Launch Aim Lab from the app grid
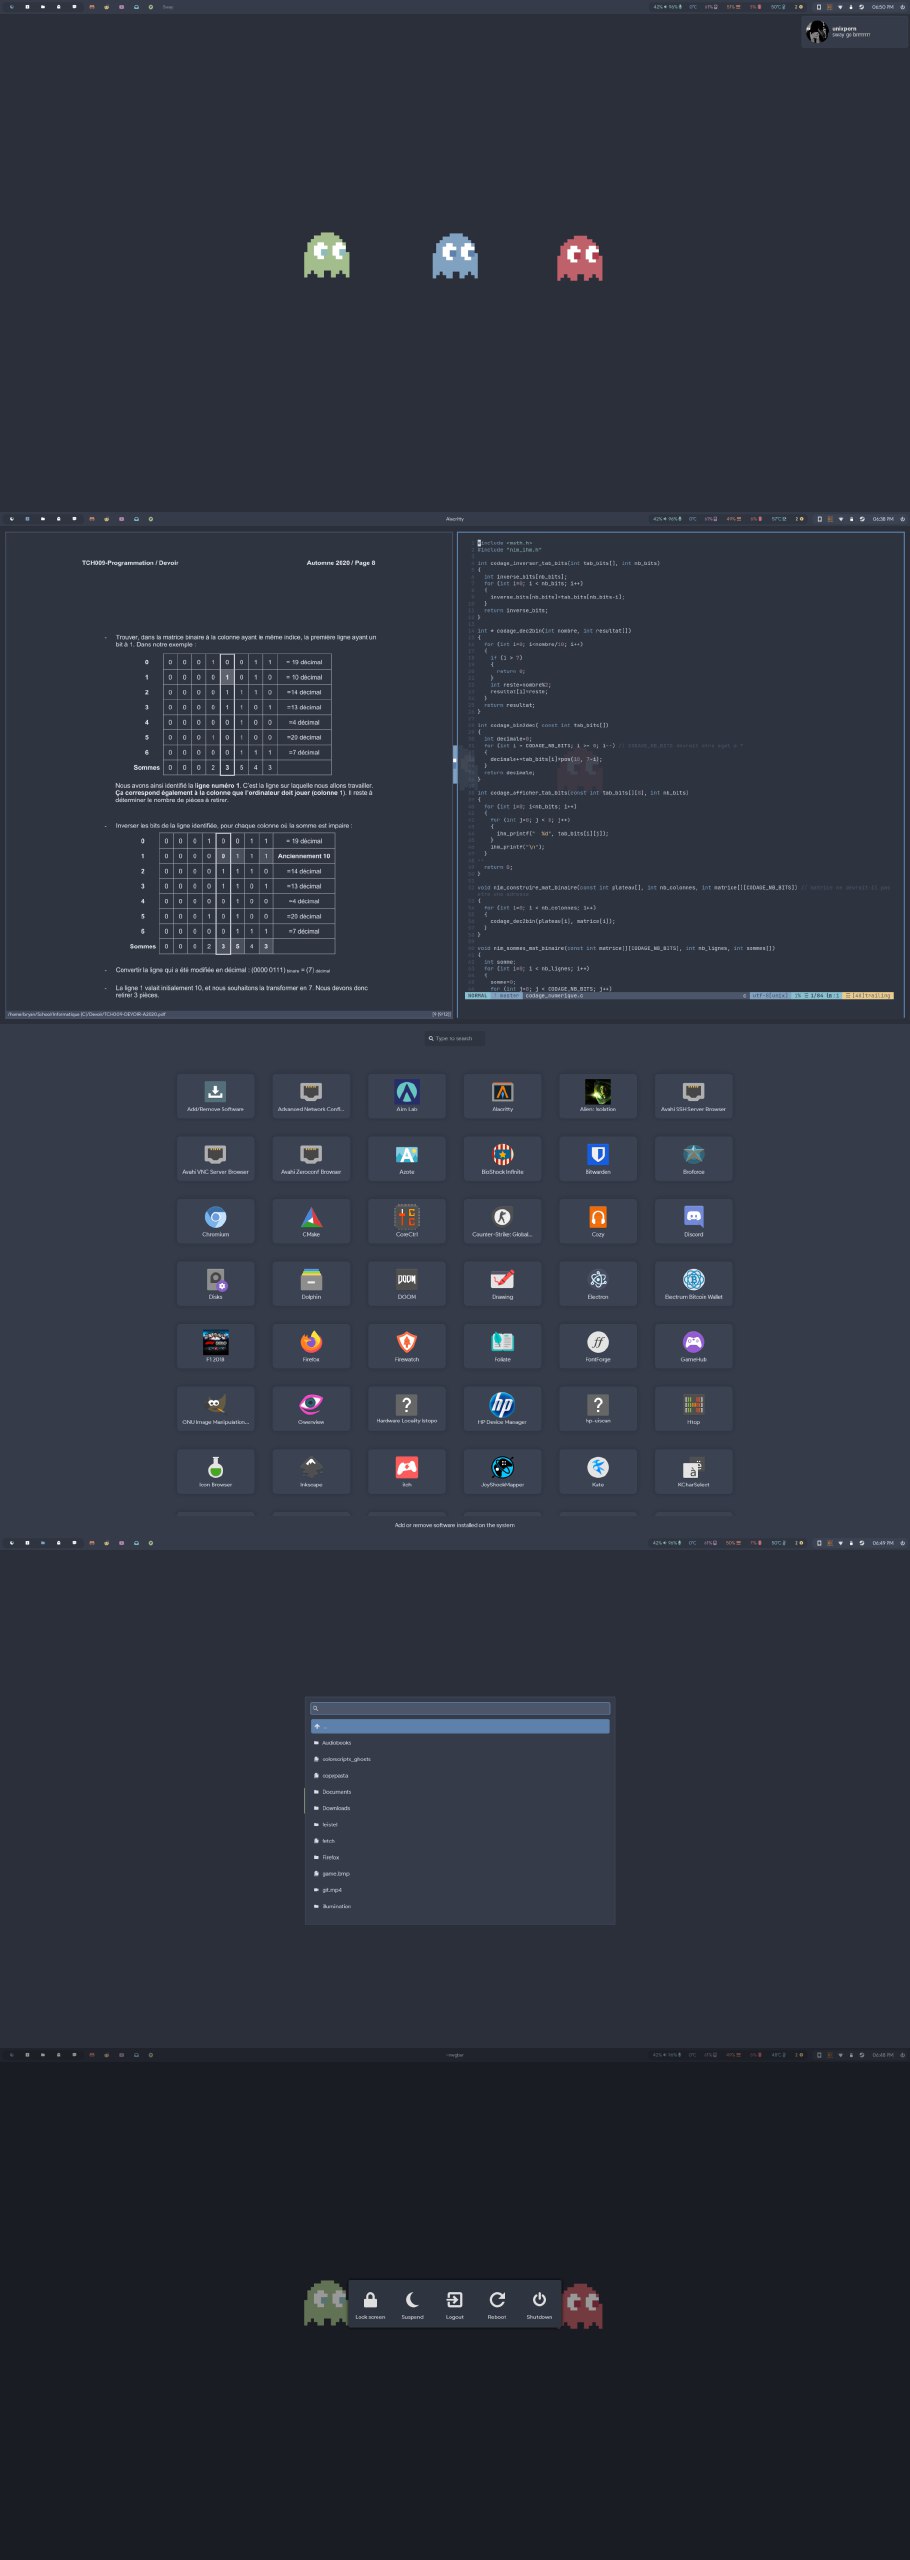This screenshot has width=910, height=2560. click(x=407, y=1096)
